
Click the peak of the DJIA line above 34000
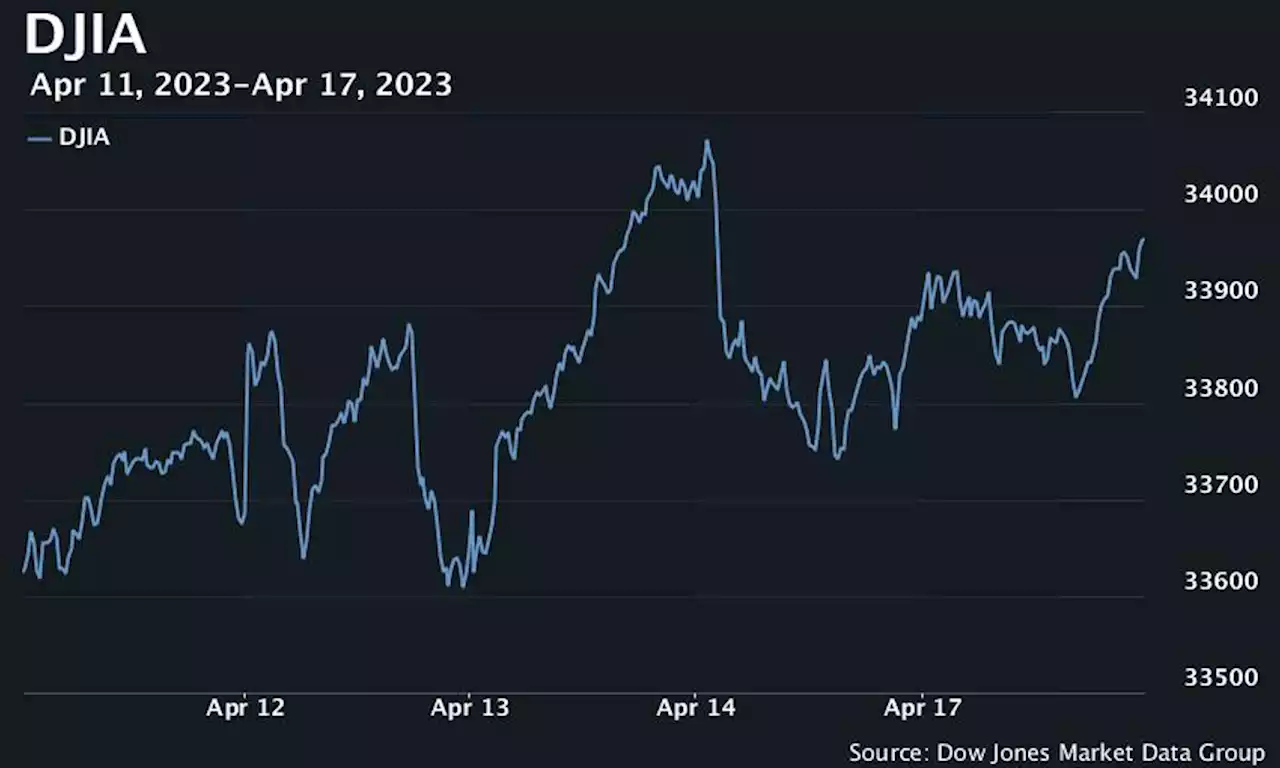click(x=707, y=142)
